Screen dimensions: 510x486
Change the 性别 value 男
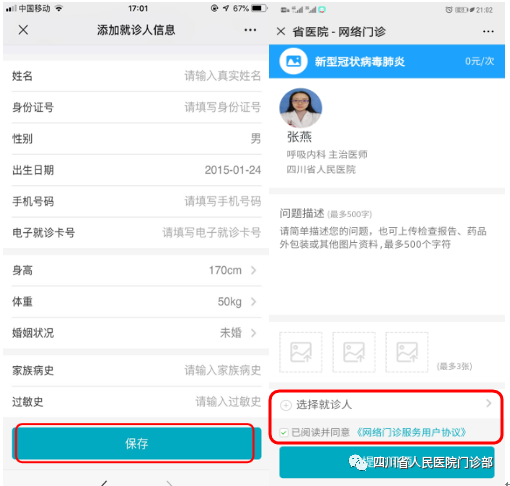[256, 138]
